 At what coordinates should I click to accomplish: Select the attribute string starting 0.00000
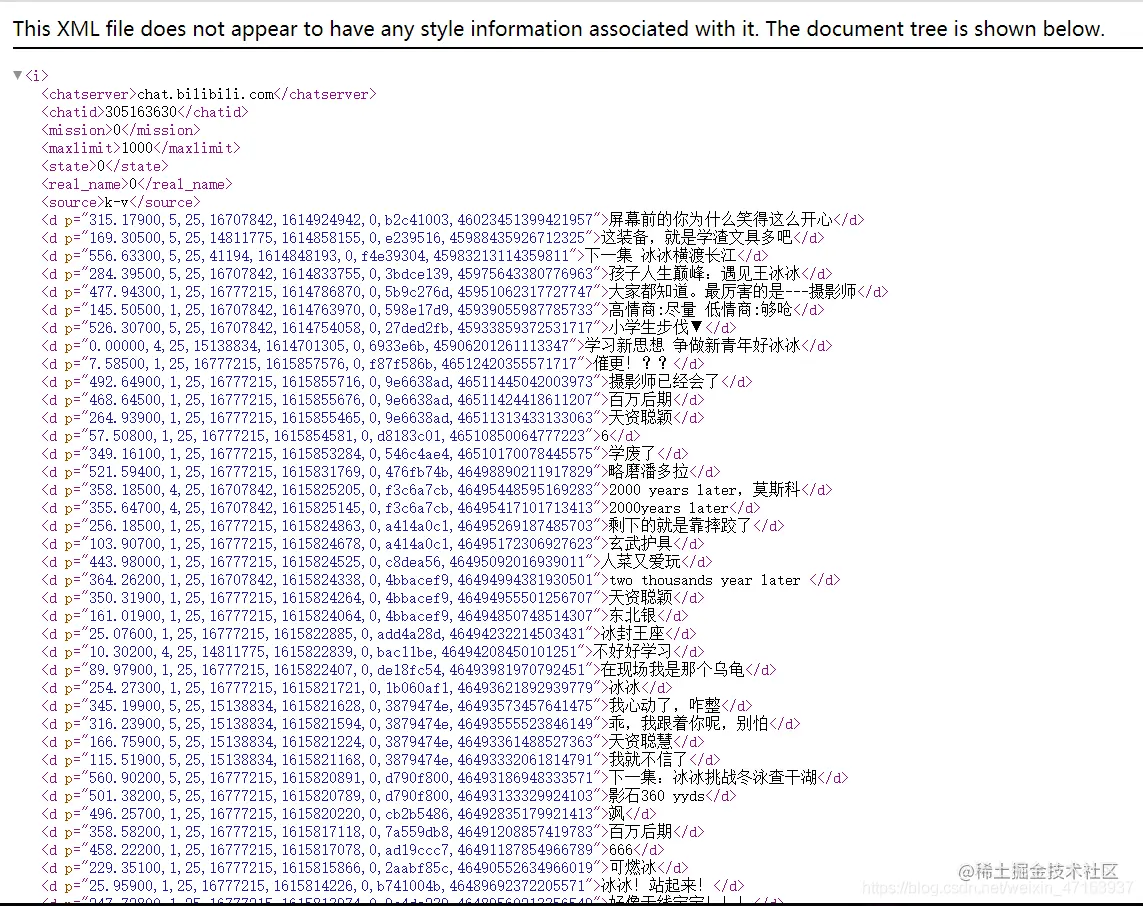[328, 346]
